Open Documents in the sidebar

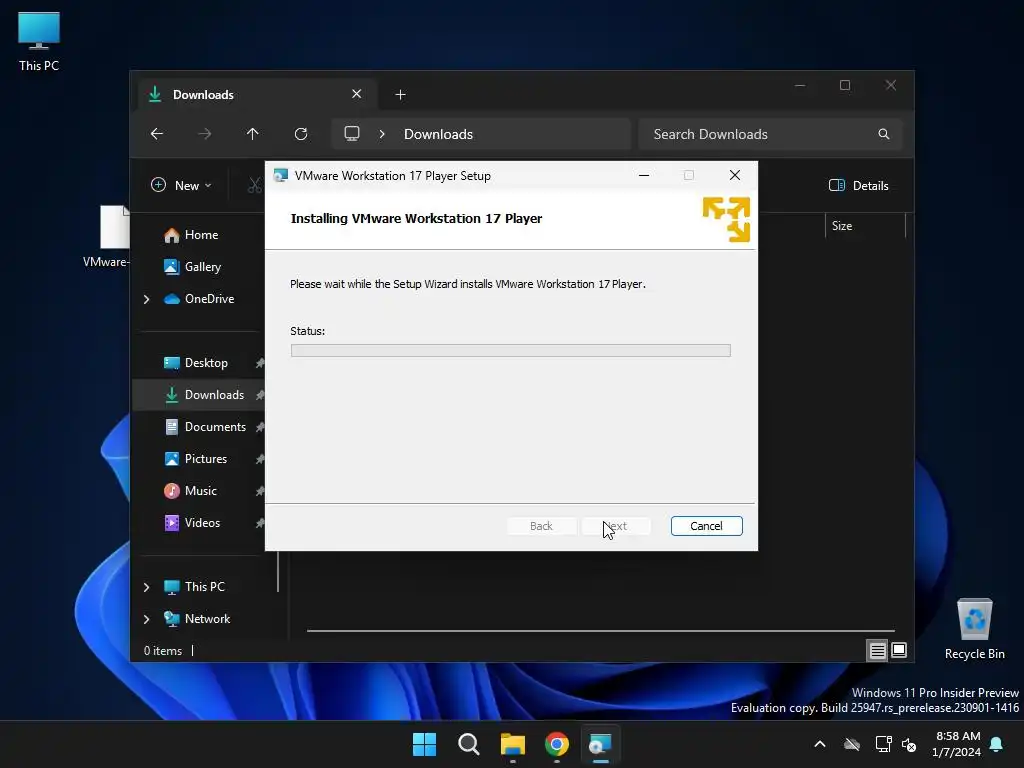coord(215,426)
